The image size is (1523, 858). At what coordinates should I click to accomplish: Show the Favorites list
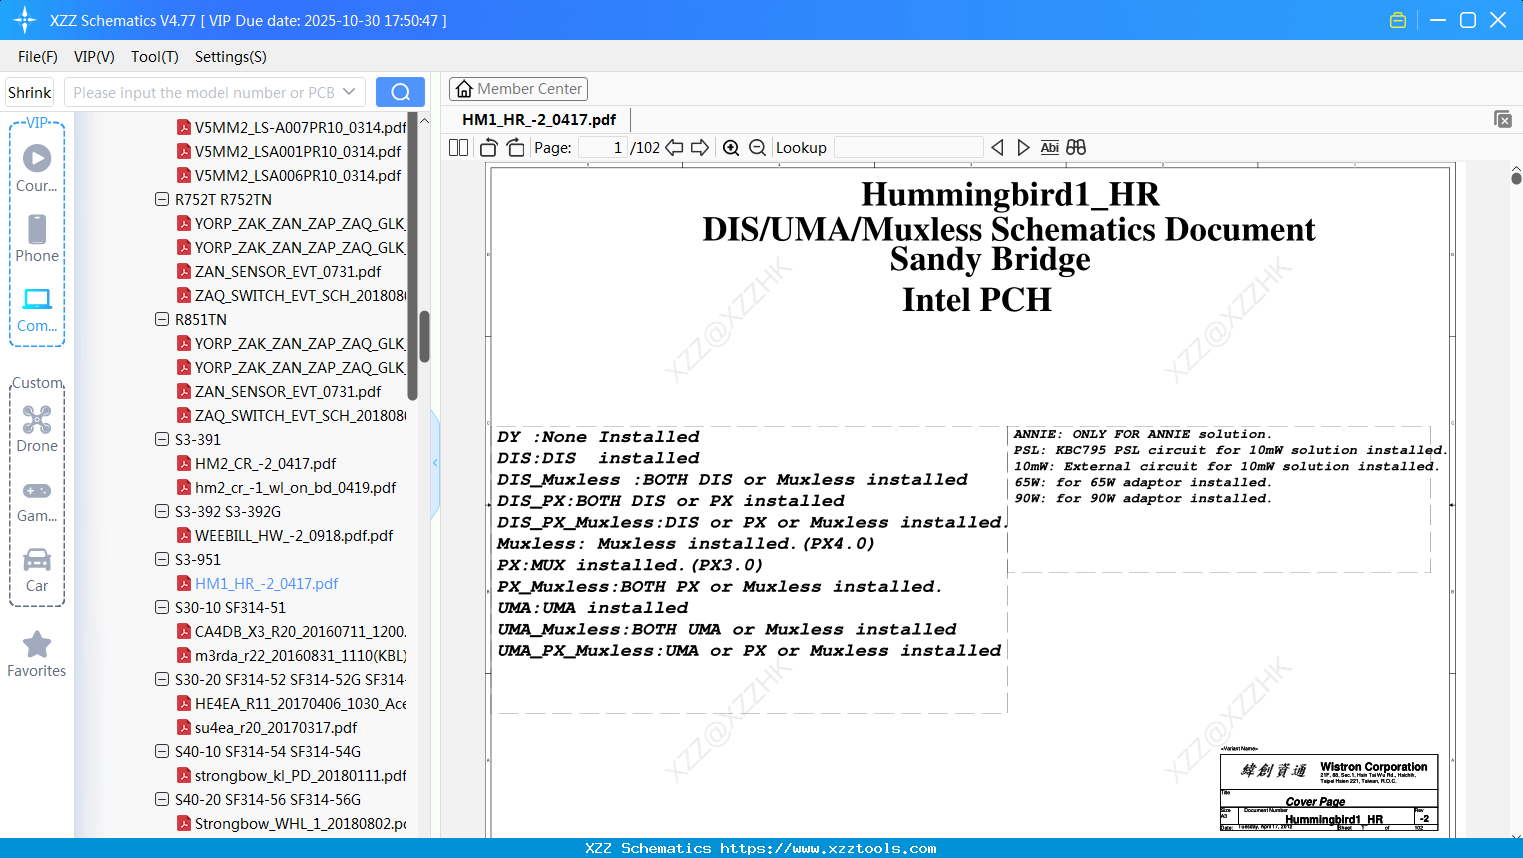tap(37, 654)
